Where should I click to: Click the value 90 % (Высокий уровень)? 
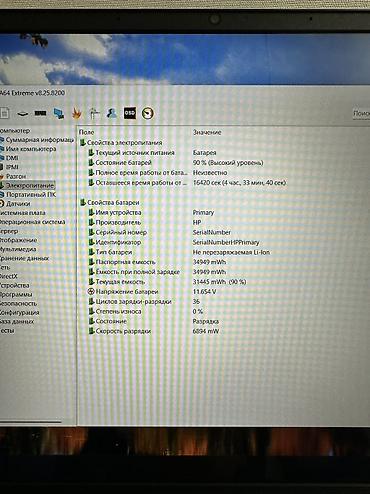coord(228,163)
